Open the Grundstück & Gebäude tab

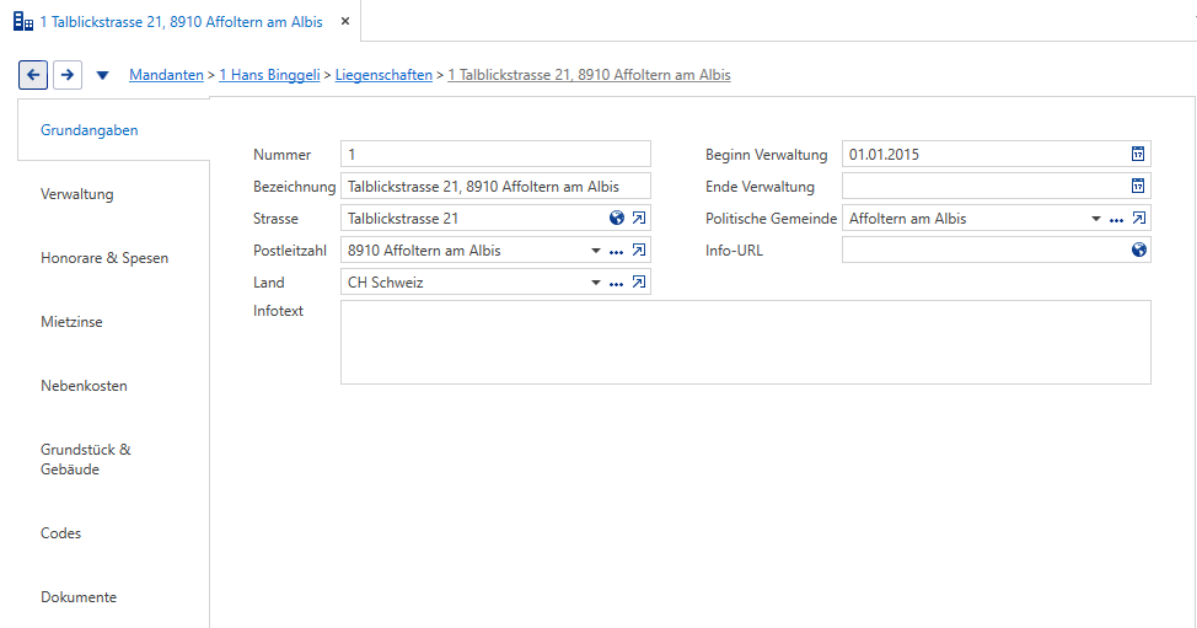click(x=86, y=459)
